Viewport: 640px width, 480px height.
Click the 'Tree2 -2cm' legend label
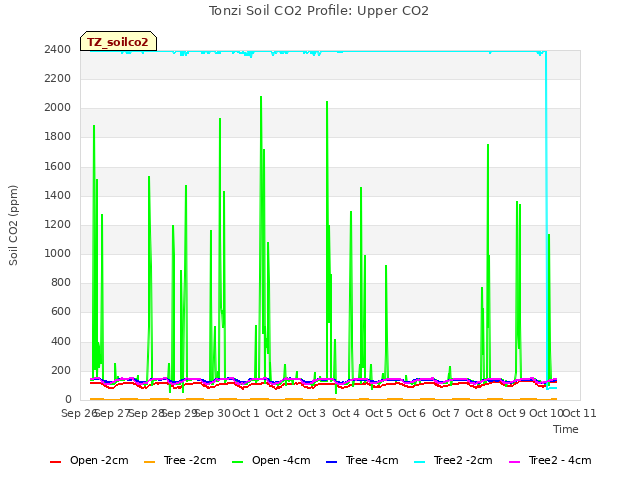pos(463,460)
